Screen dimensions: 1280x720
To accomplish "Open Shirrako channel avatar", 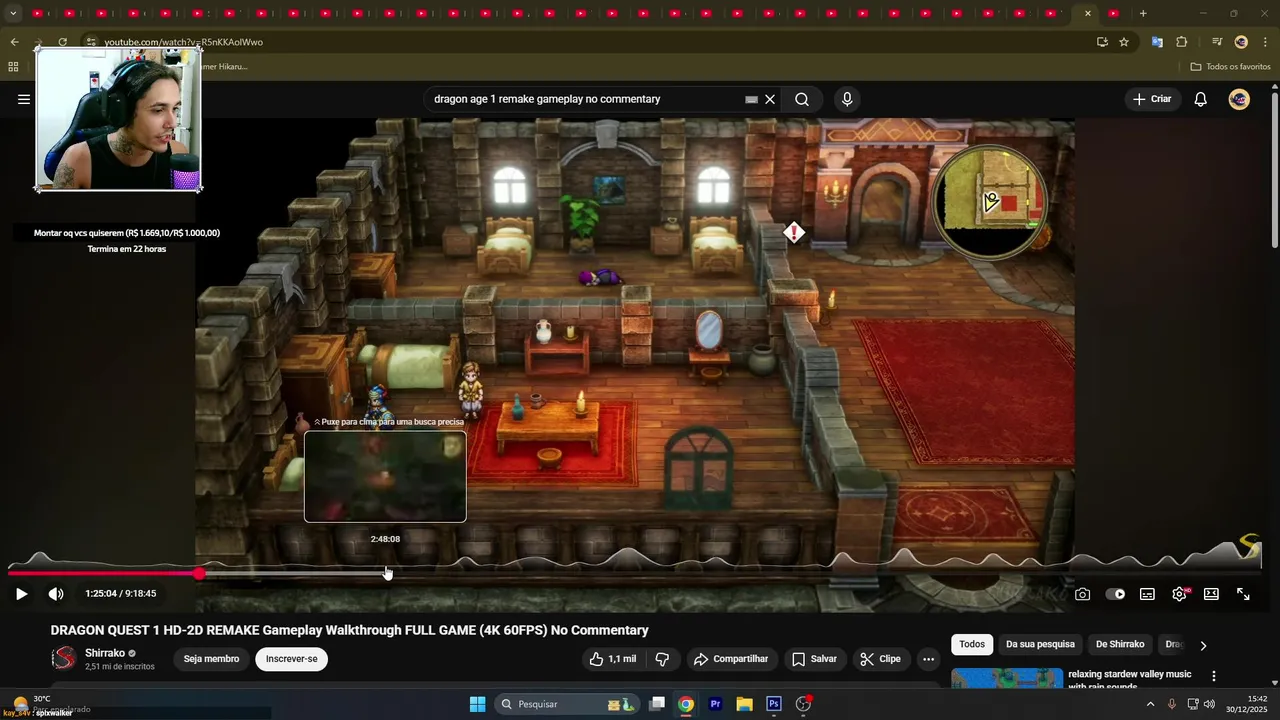I will (x=64, y=658).
